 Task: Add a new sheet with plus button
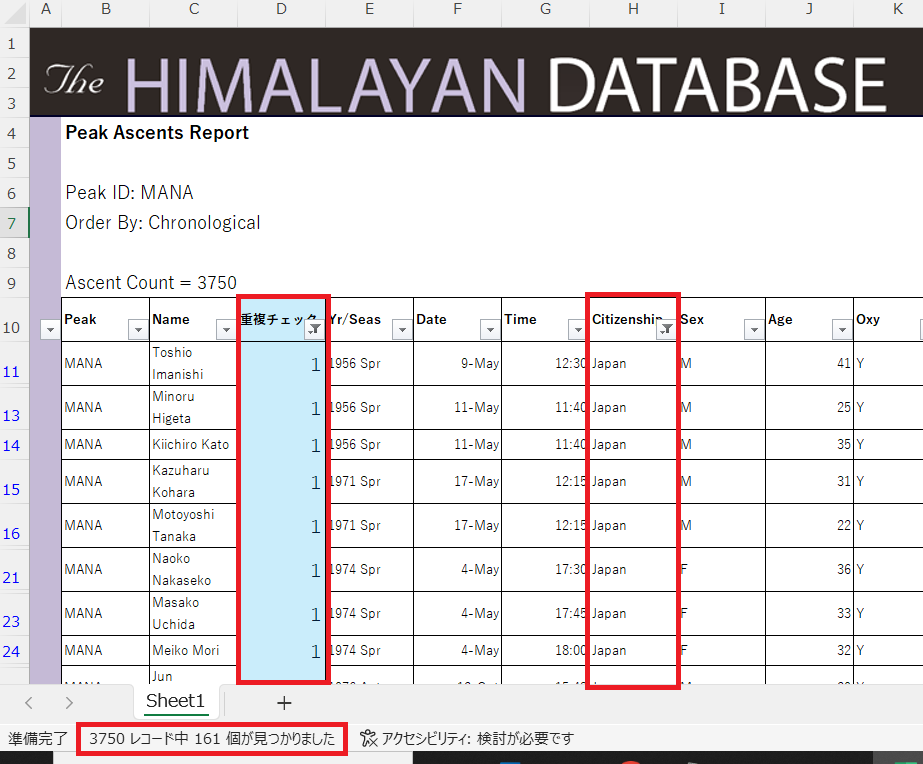tap(284, 703)
